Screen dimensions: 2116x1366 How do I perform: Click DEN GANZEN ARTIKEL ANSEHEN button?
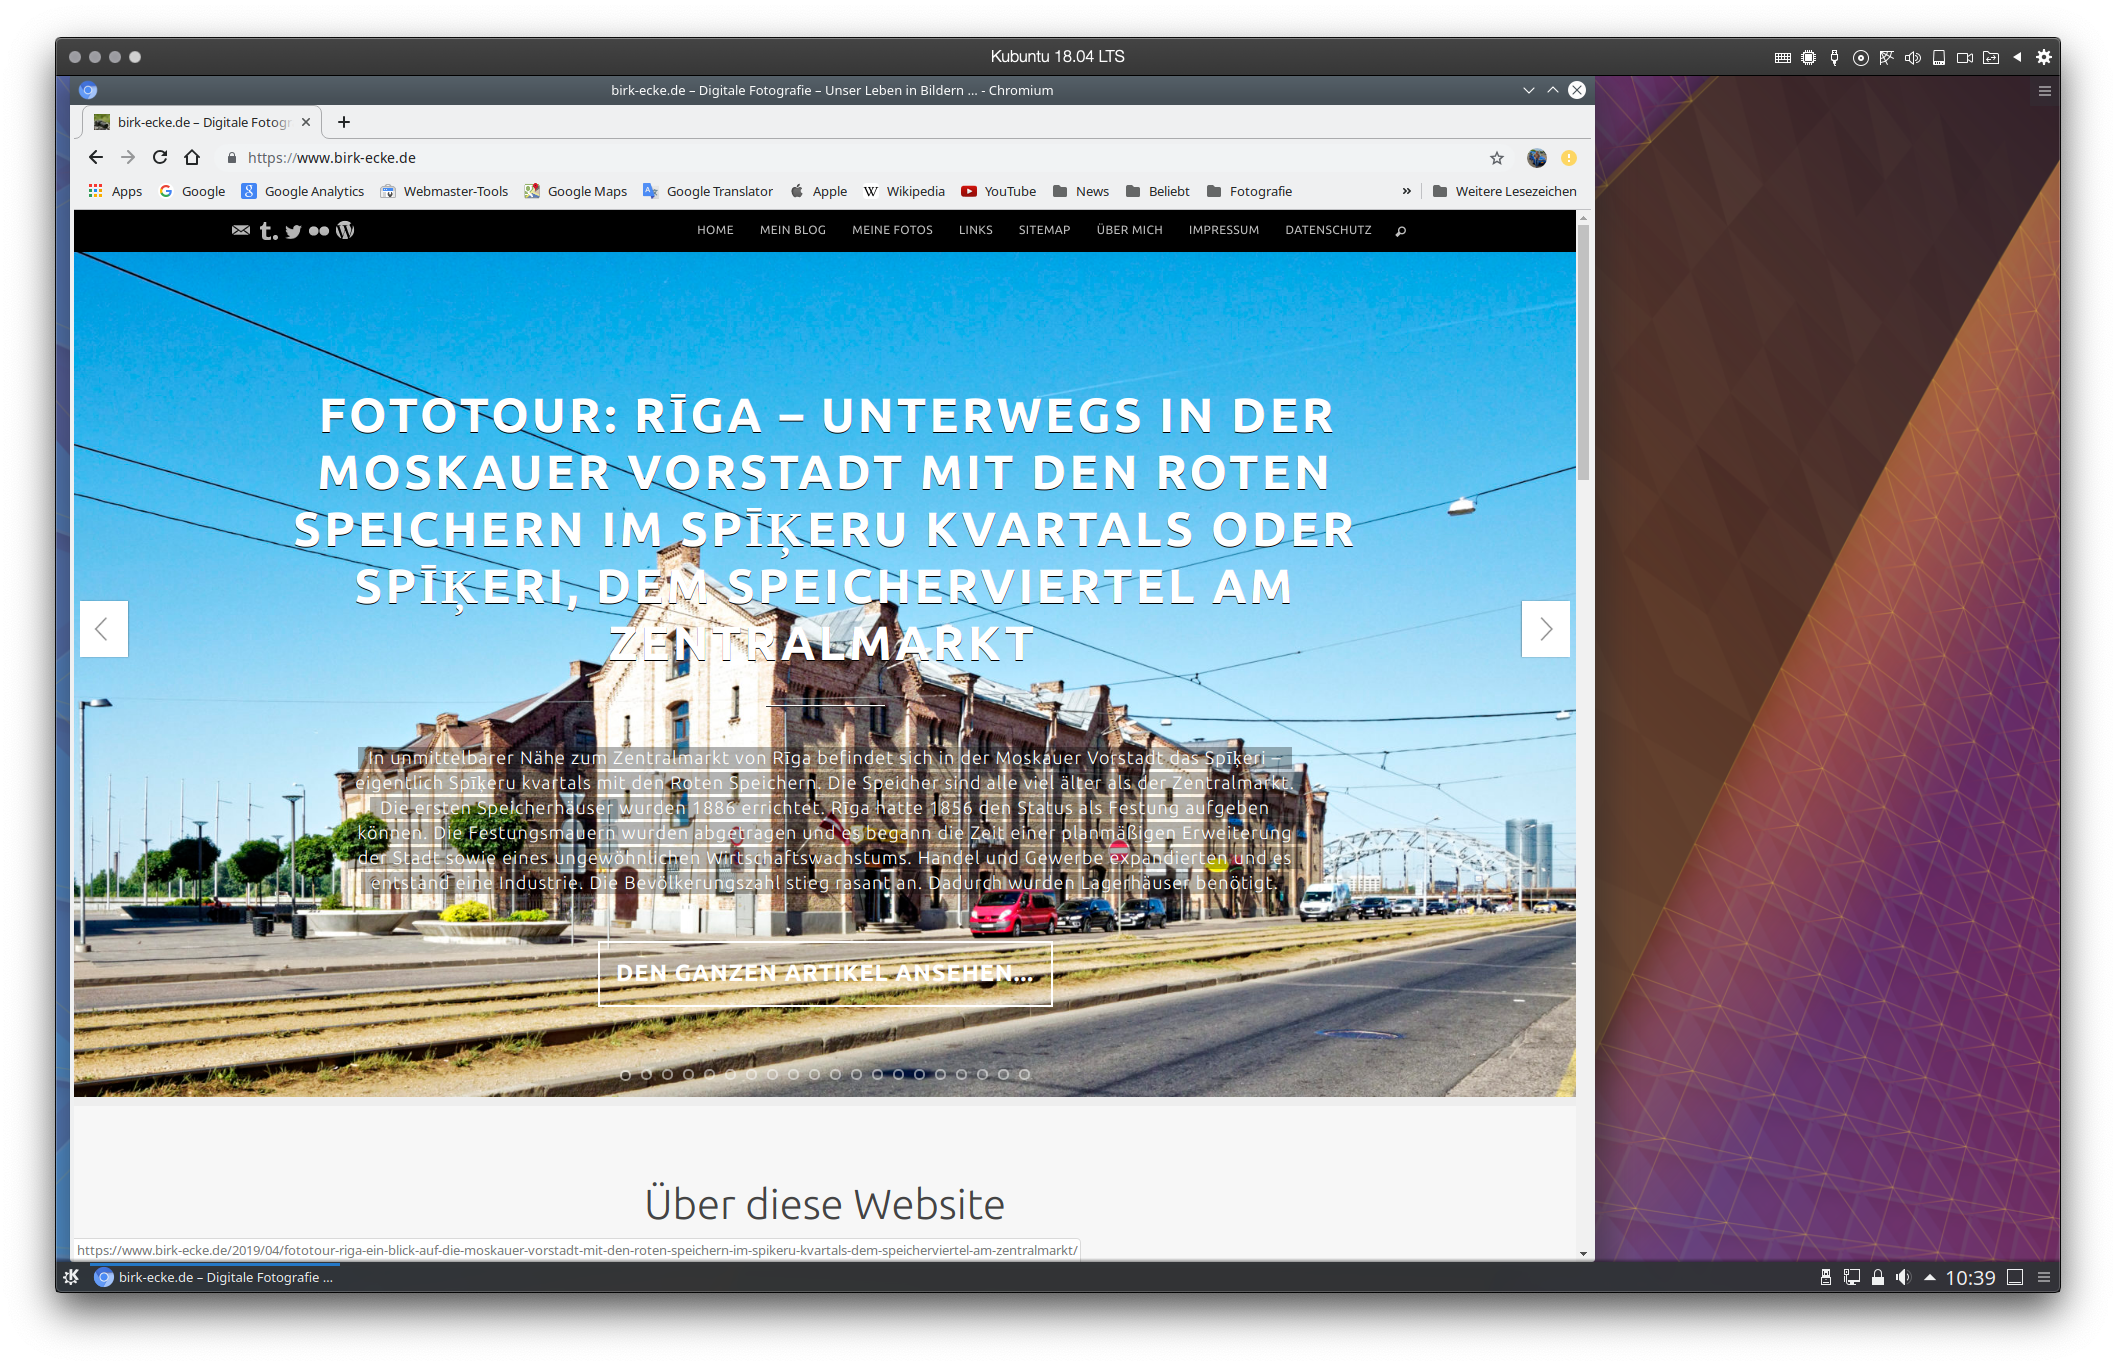coord(825,973)
